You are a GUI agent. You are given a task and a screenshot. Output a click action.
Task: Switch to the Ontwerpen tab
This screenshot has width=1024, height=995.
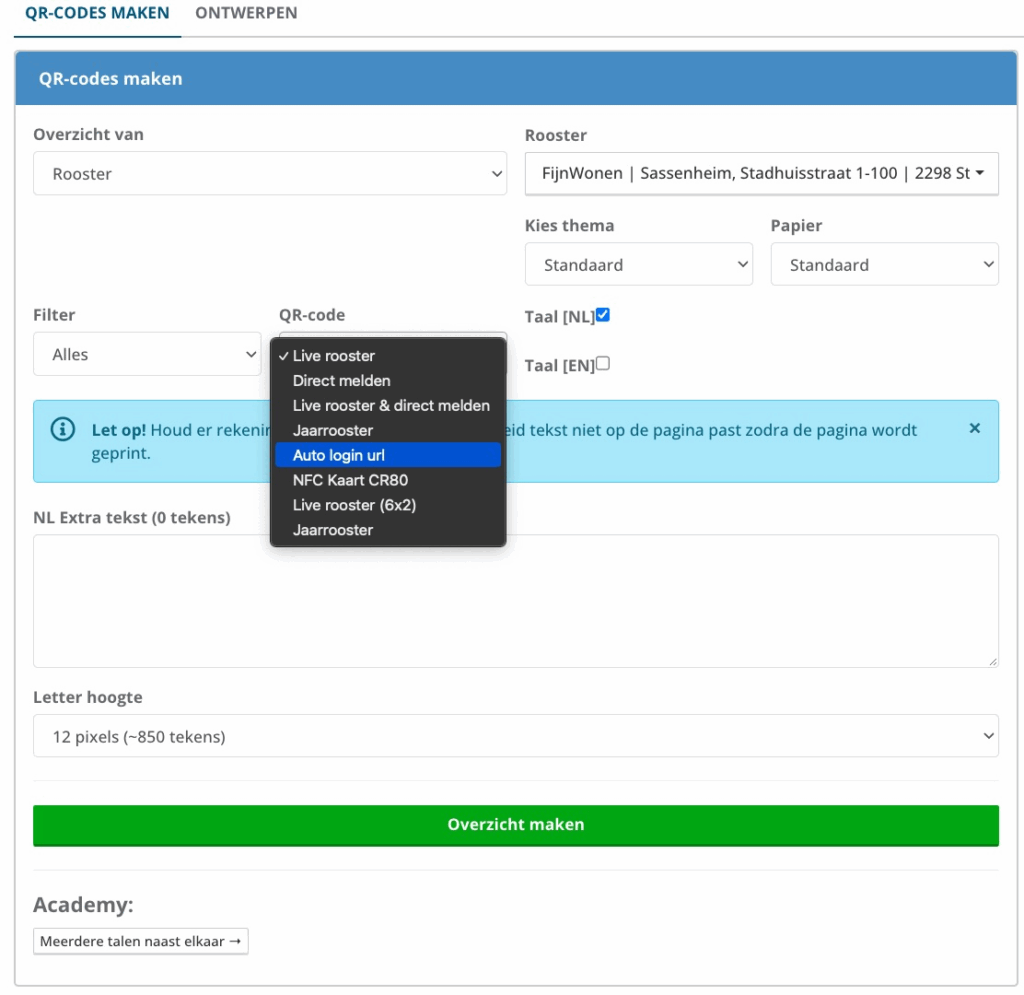(x=246, y=14)
